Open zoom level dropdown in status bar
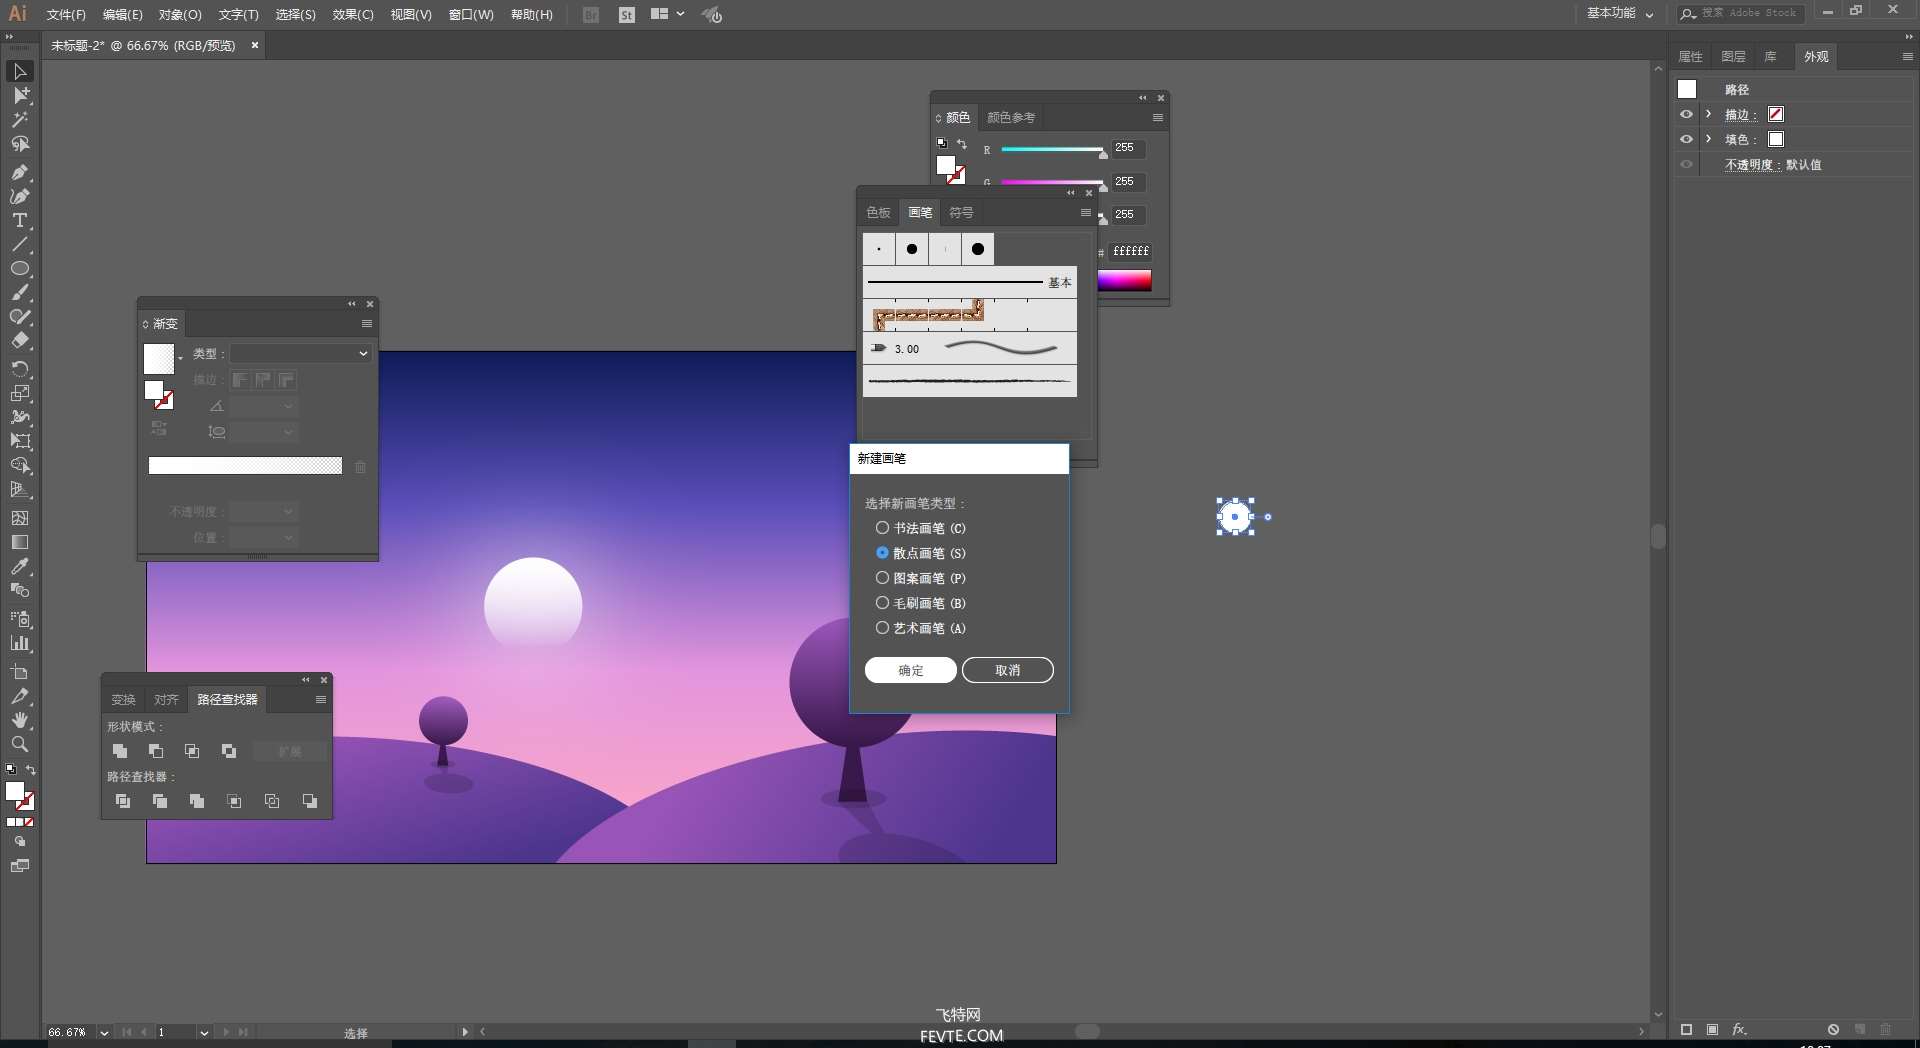The image size is (1920, 1048). 104,1032
